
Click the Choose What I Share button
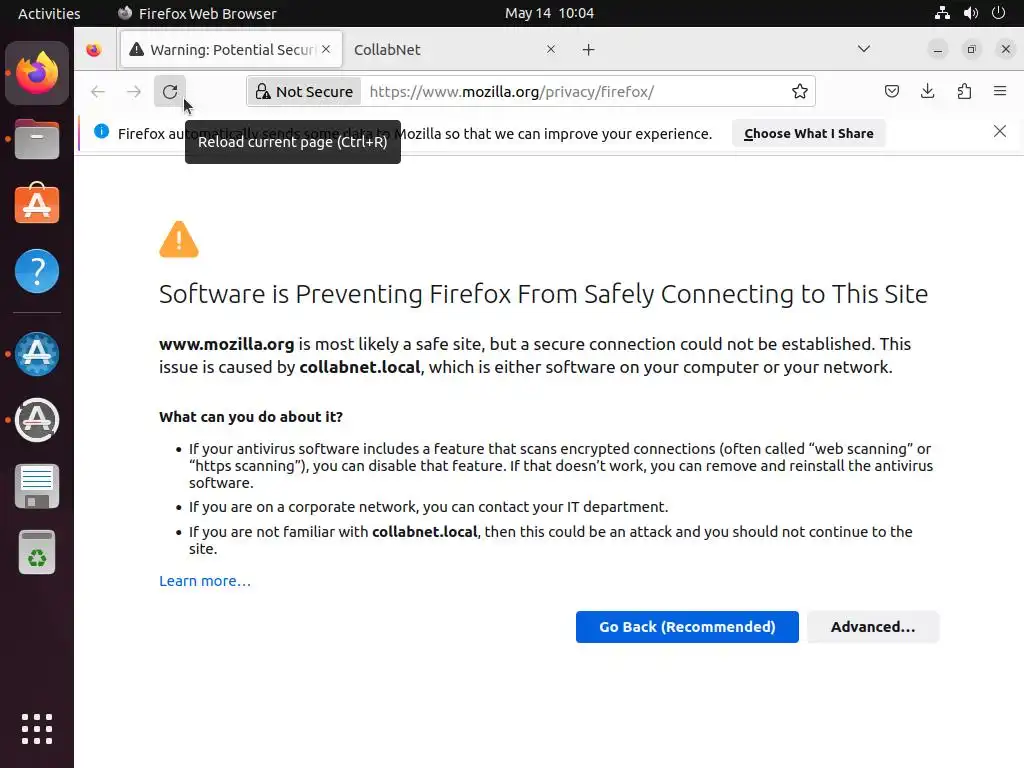coord(808,133)
